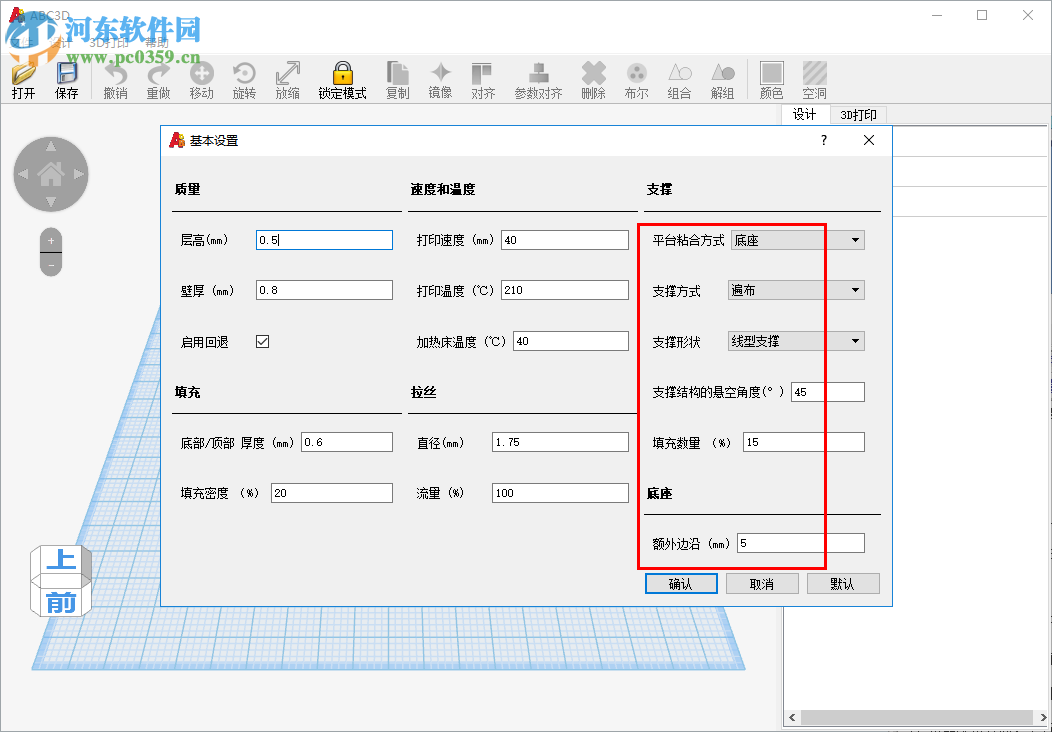1052x732 pixels.
Task: Click the top (上) face of view cube
Action: pos(61,560)
